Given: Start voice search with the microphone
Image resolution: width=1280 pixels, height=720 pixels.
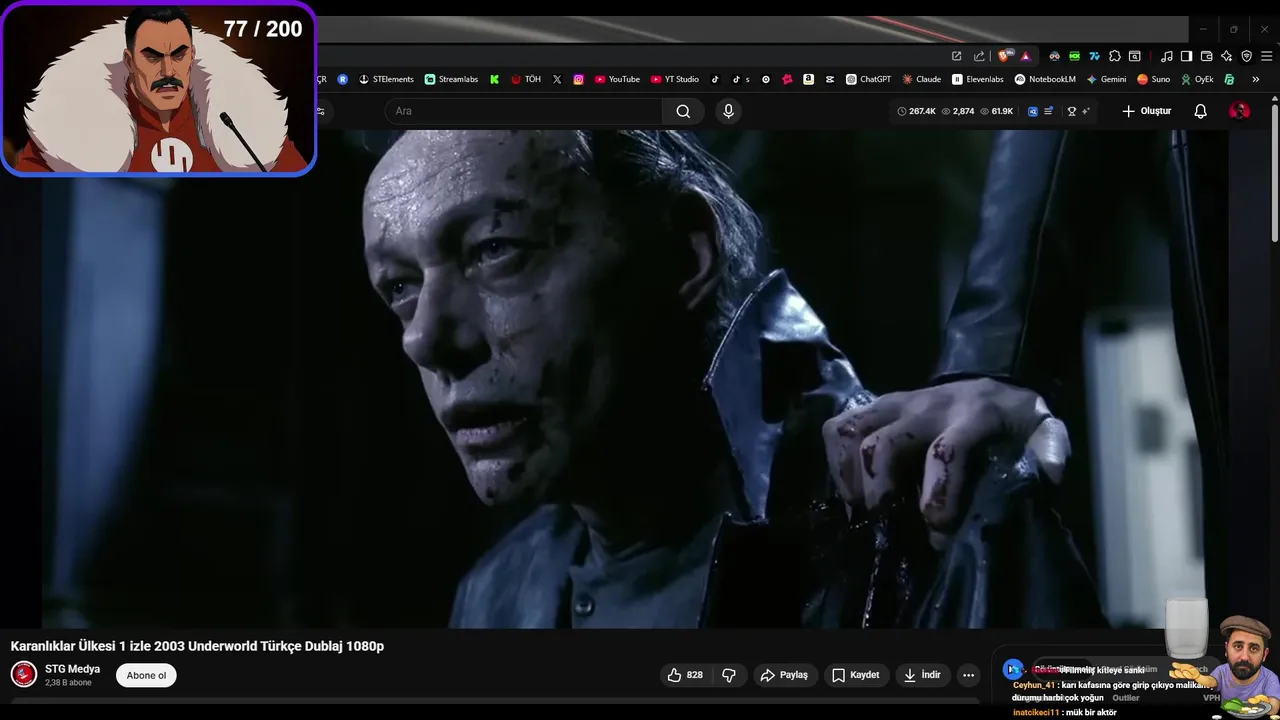Looking at the screenshot, I should pos(728,111).
